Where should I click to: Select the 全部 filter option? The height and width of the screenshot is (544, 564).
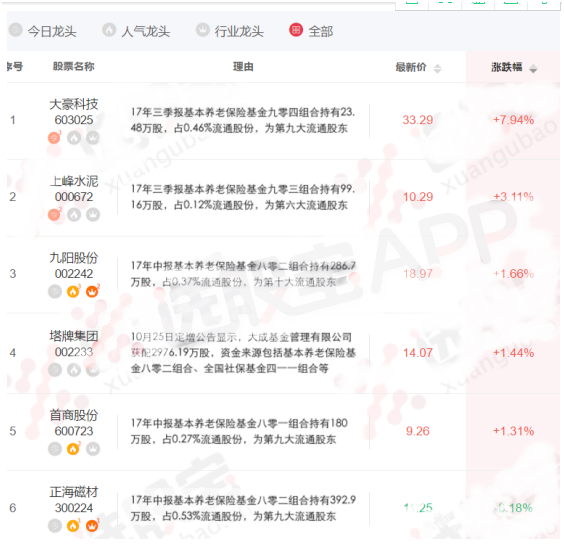coord(311,31)
